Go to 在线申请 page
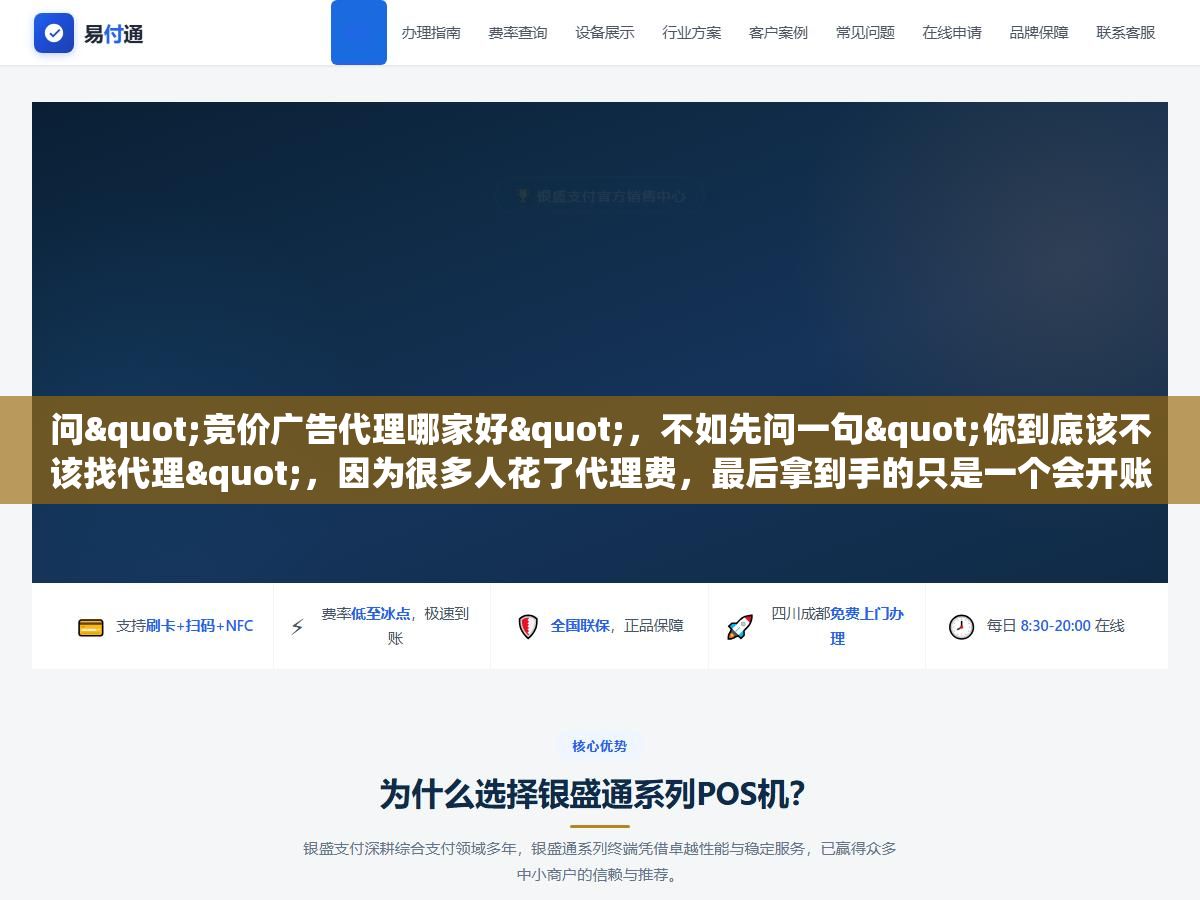1200x900 pixels. click(x=952, y=33)
